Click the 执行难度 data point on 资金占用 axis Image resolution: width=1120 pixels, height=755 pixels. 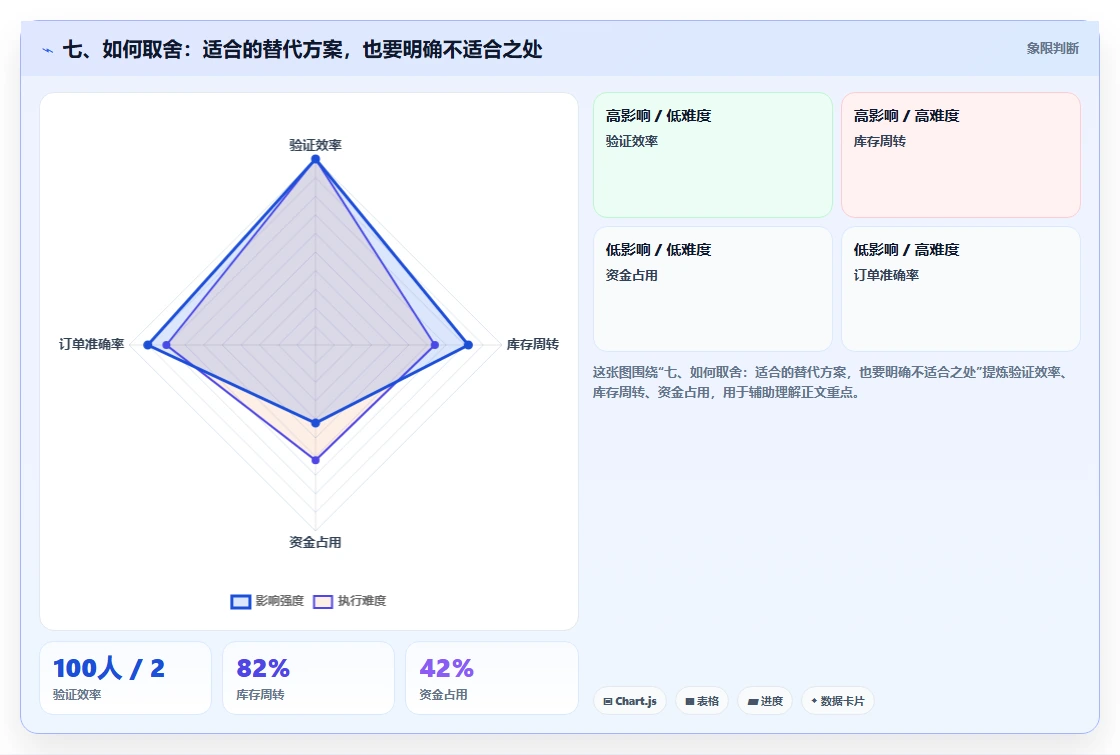click(x=316, y=460)
